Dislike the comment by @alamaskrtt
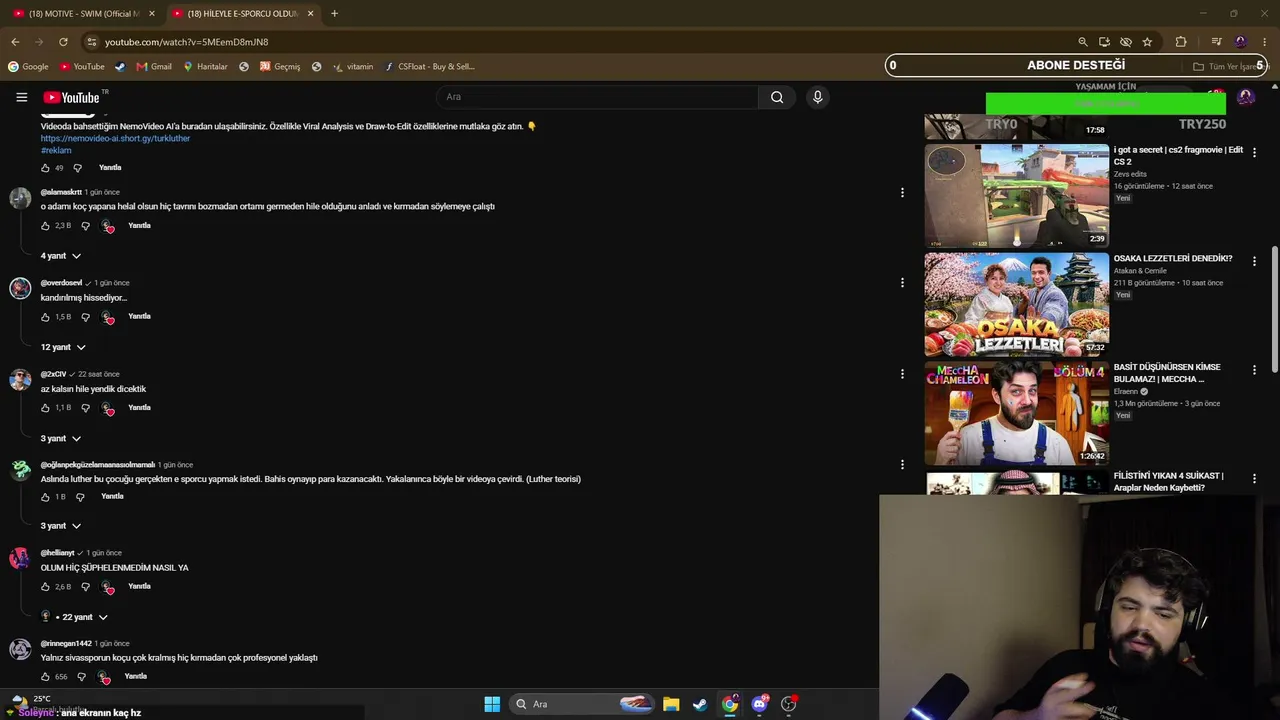The image size is (1280, 720). (85, 226)
